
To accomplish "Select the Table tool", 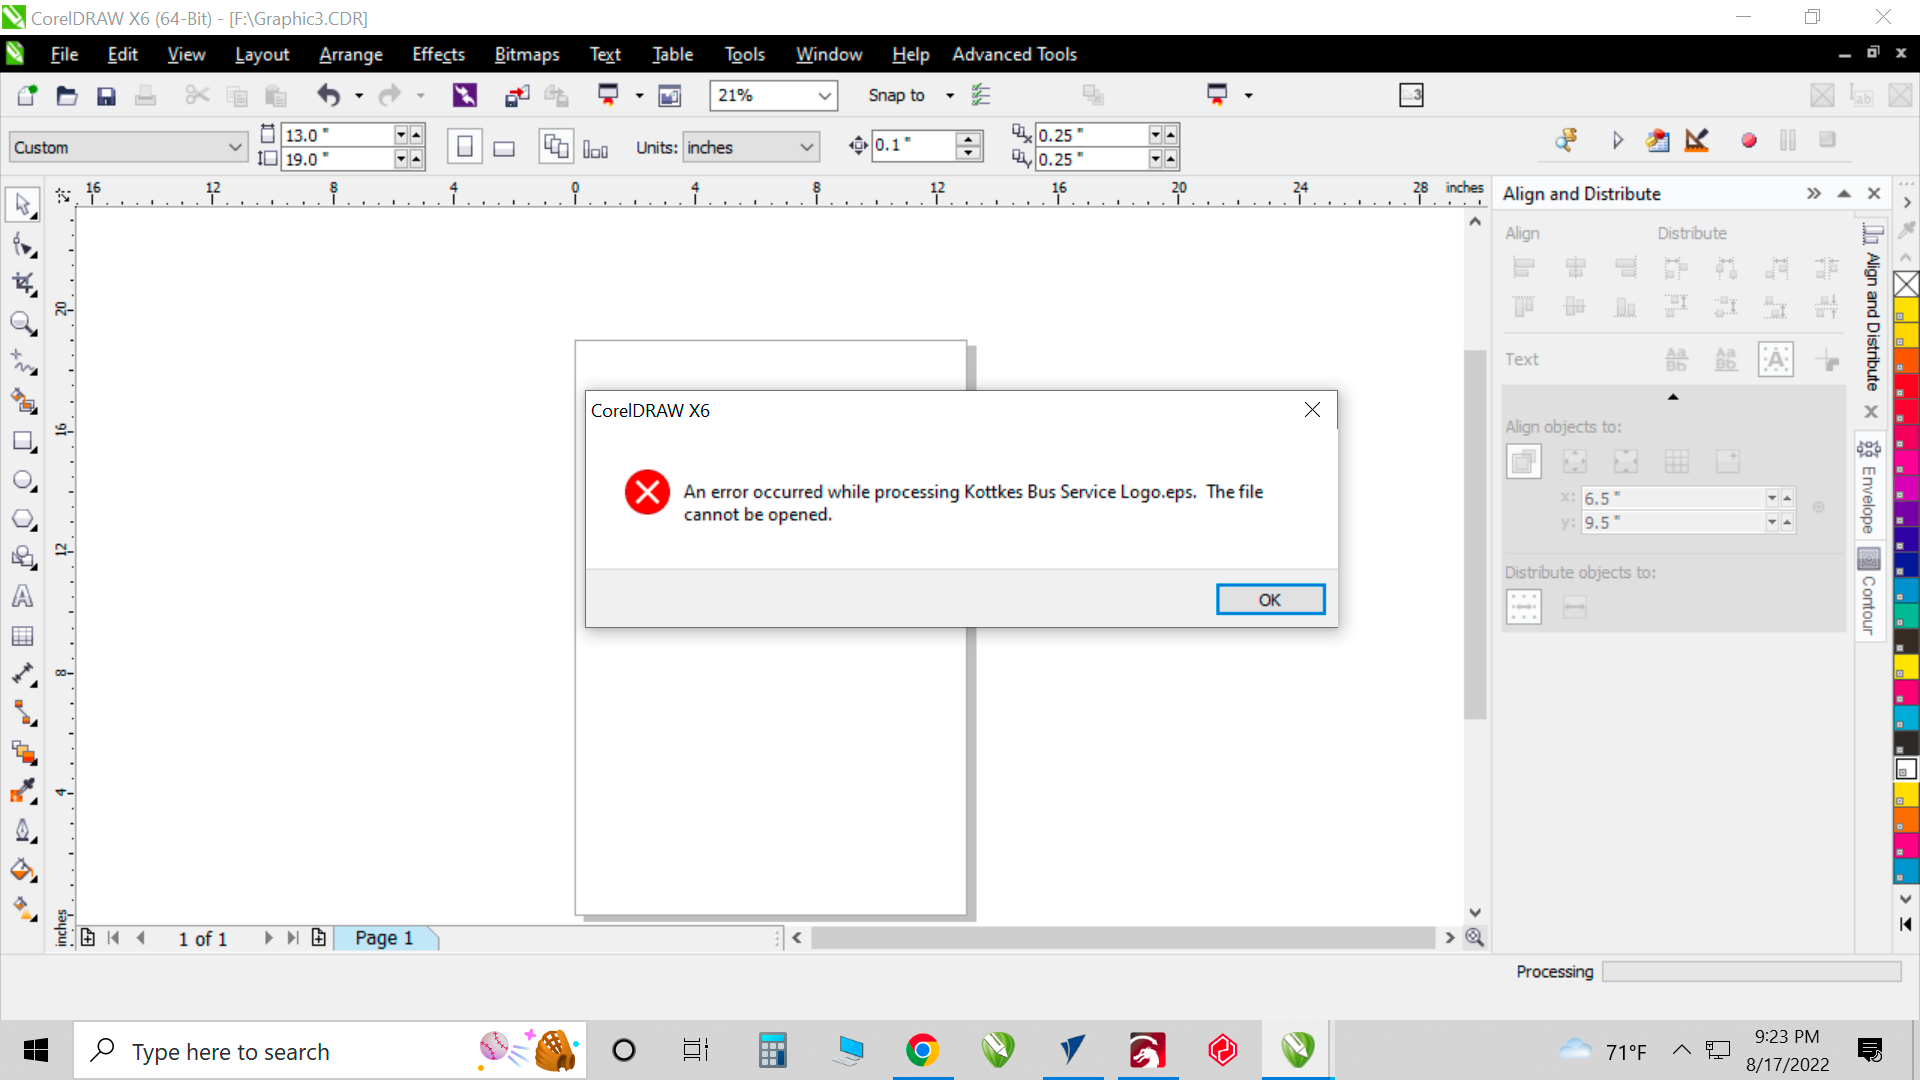I will 22,636.
